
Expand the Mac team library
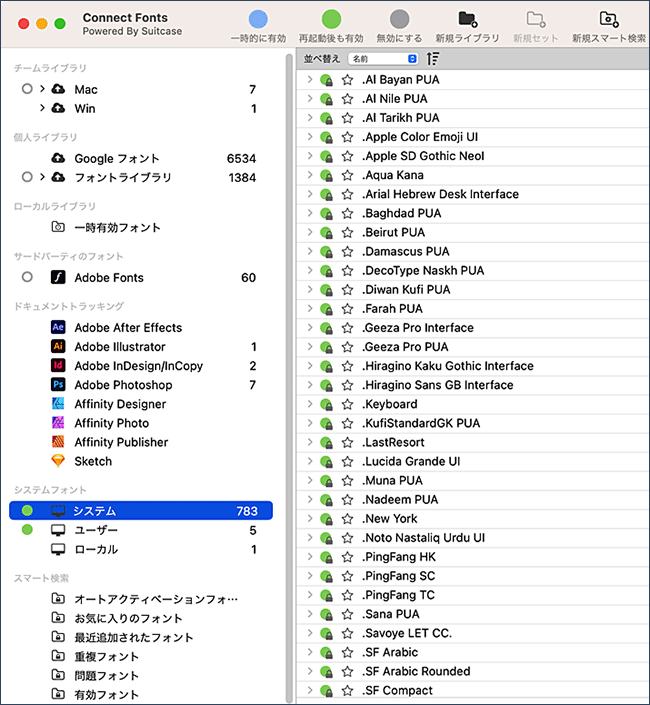(x=42, y=89)
